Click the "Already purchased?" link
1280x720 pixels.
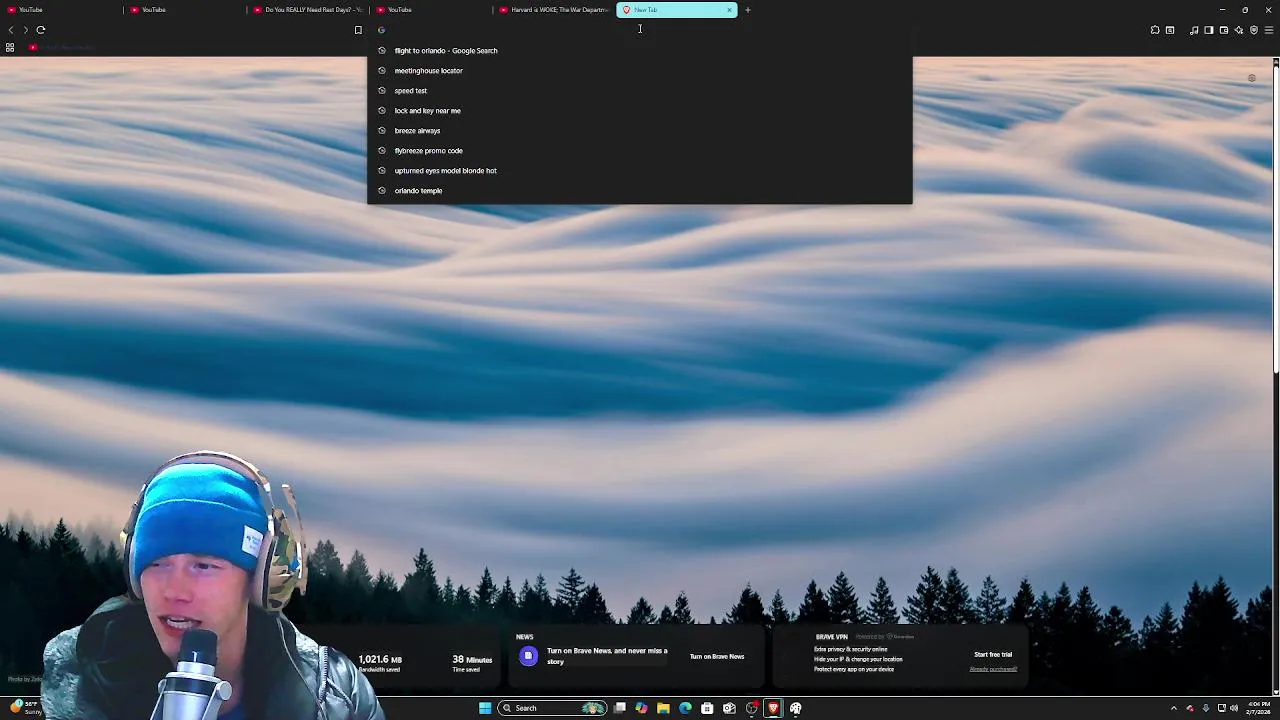point(993,669)
